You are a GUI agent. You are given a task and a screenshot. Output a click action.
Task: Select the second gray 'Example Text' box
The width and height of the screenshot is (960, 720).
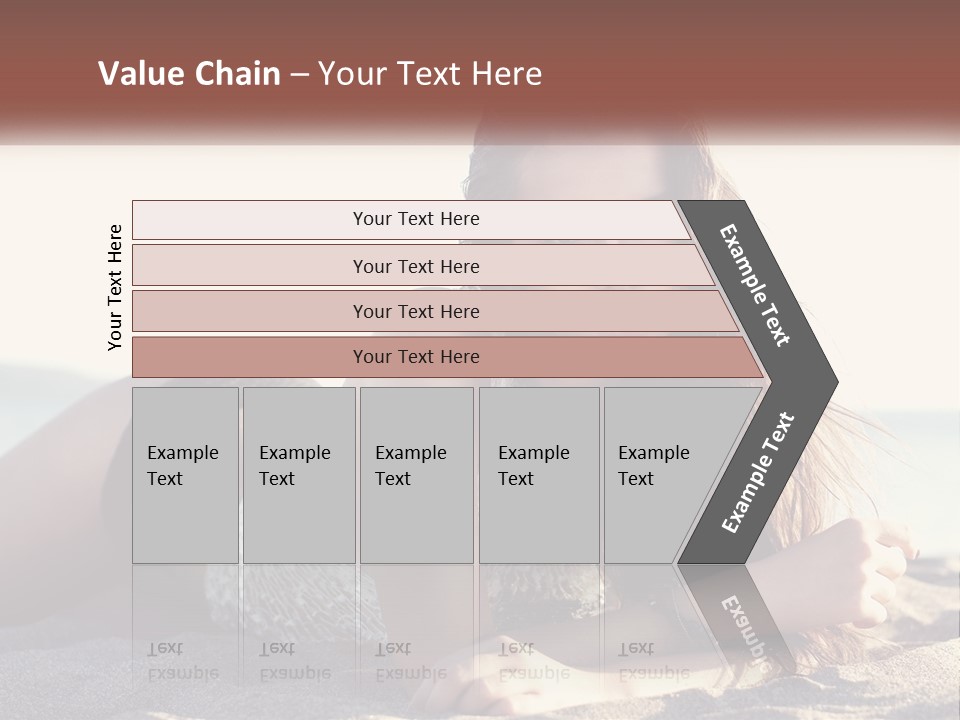tap(299, 475)
